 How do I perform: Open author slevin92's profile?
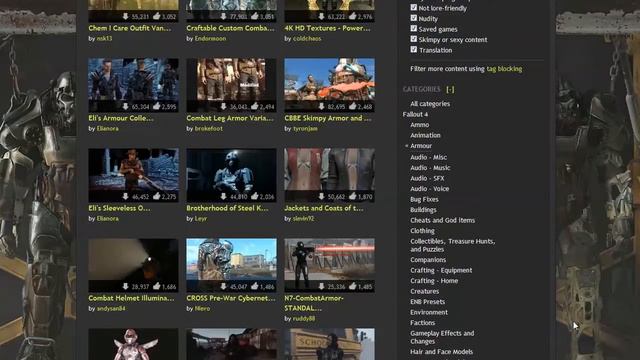(303, 219)
